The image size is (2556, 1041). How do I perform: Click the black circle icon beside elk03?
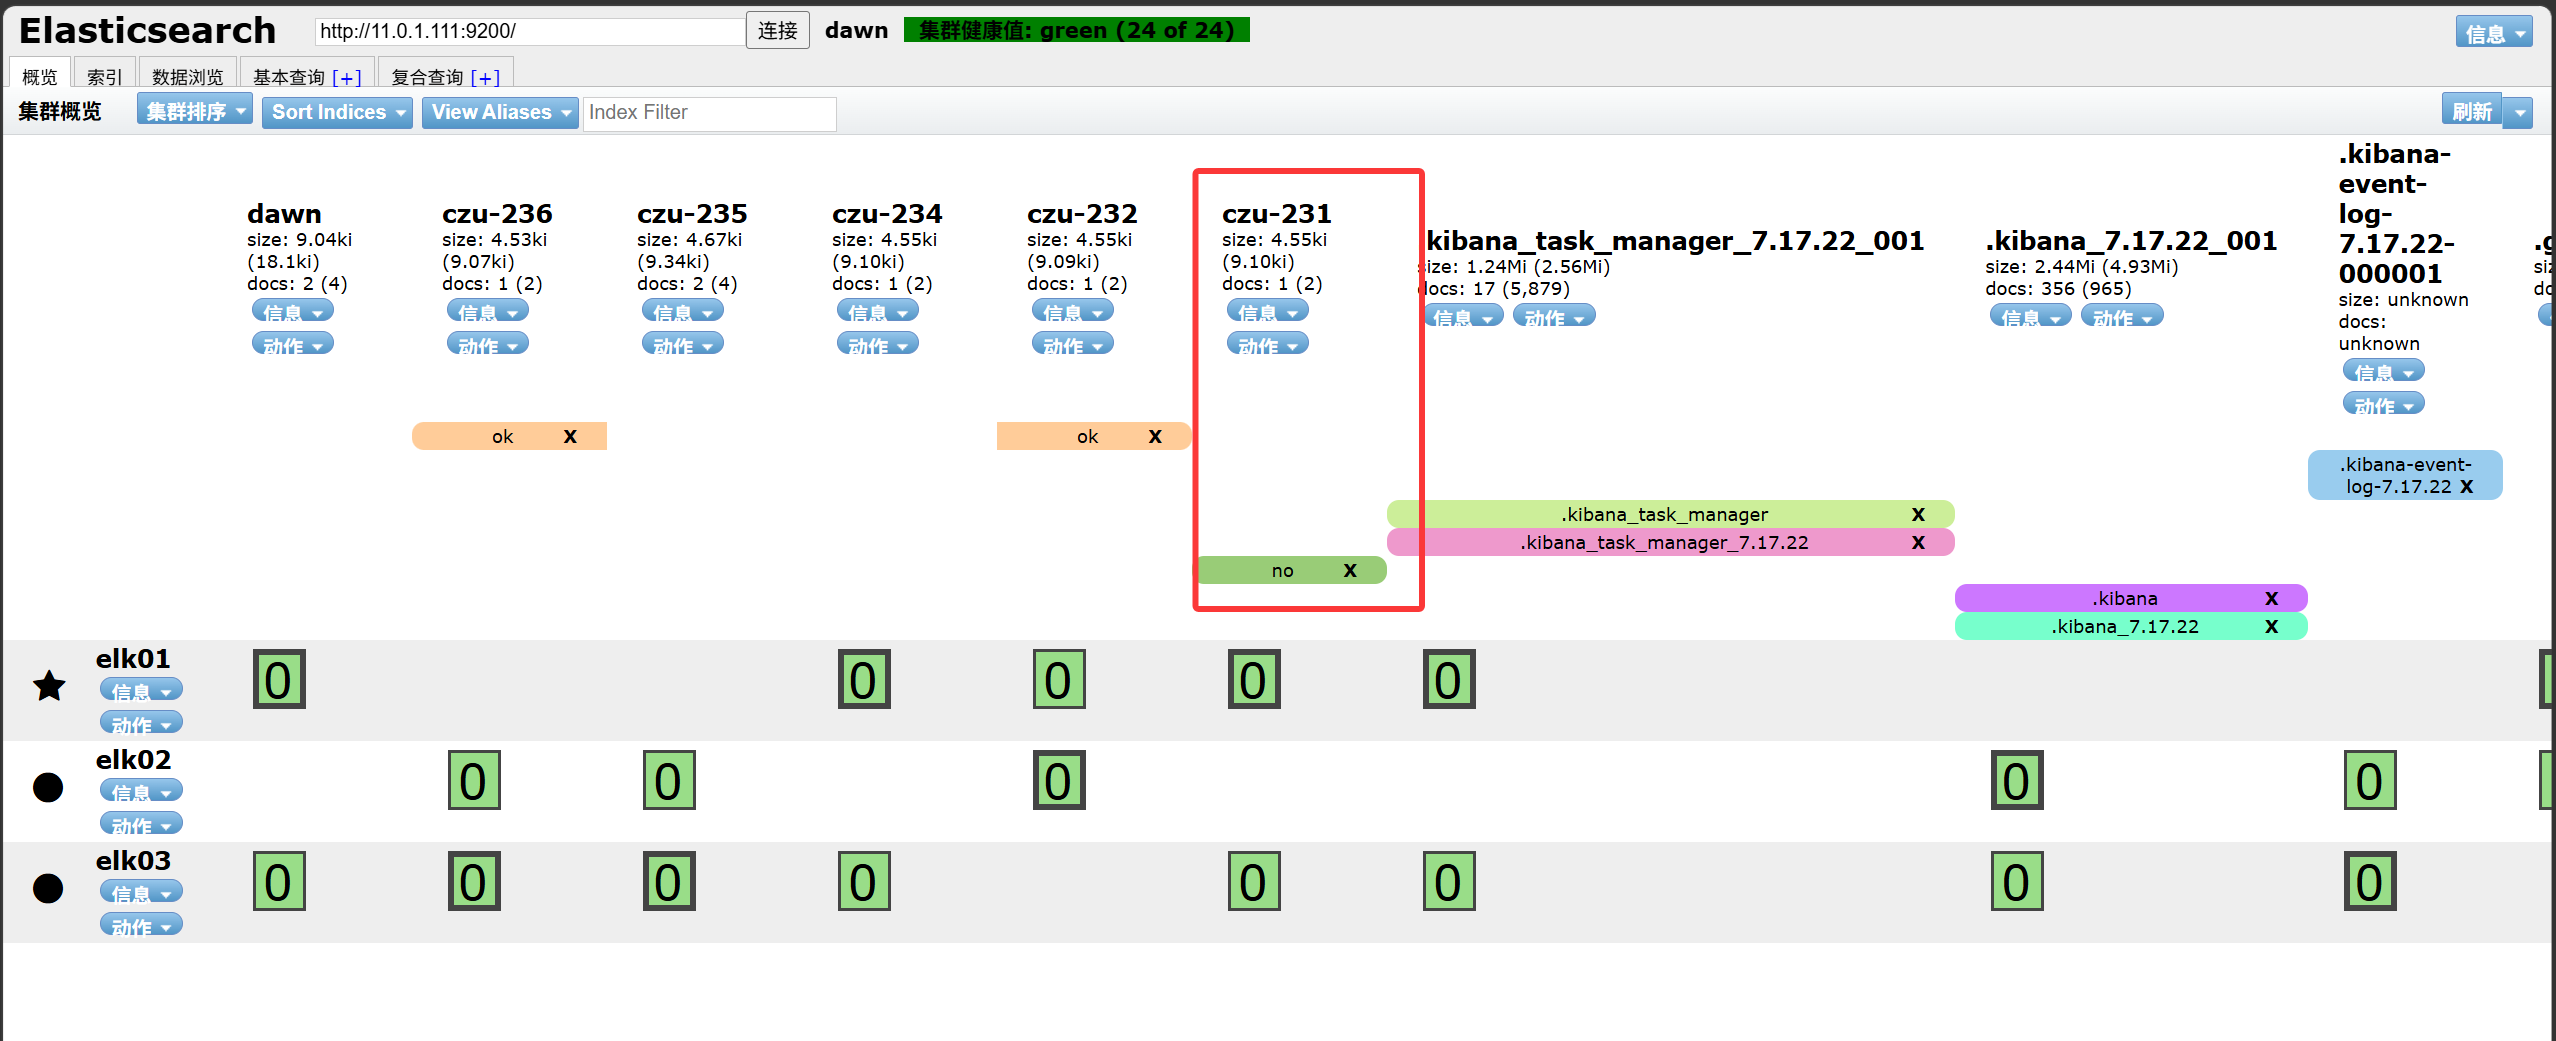(48, 888)
